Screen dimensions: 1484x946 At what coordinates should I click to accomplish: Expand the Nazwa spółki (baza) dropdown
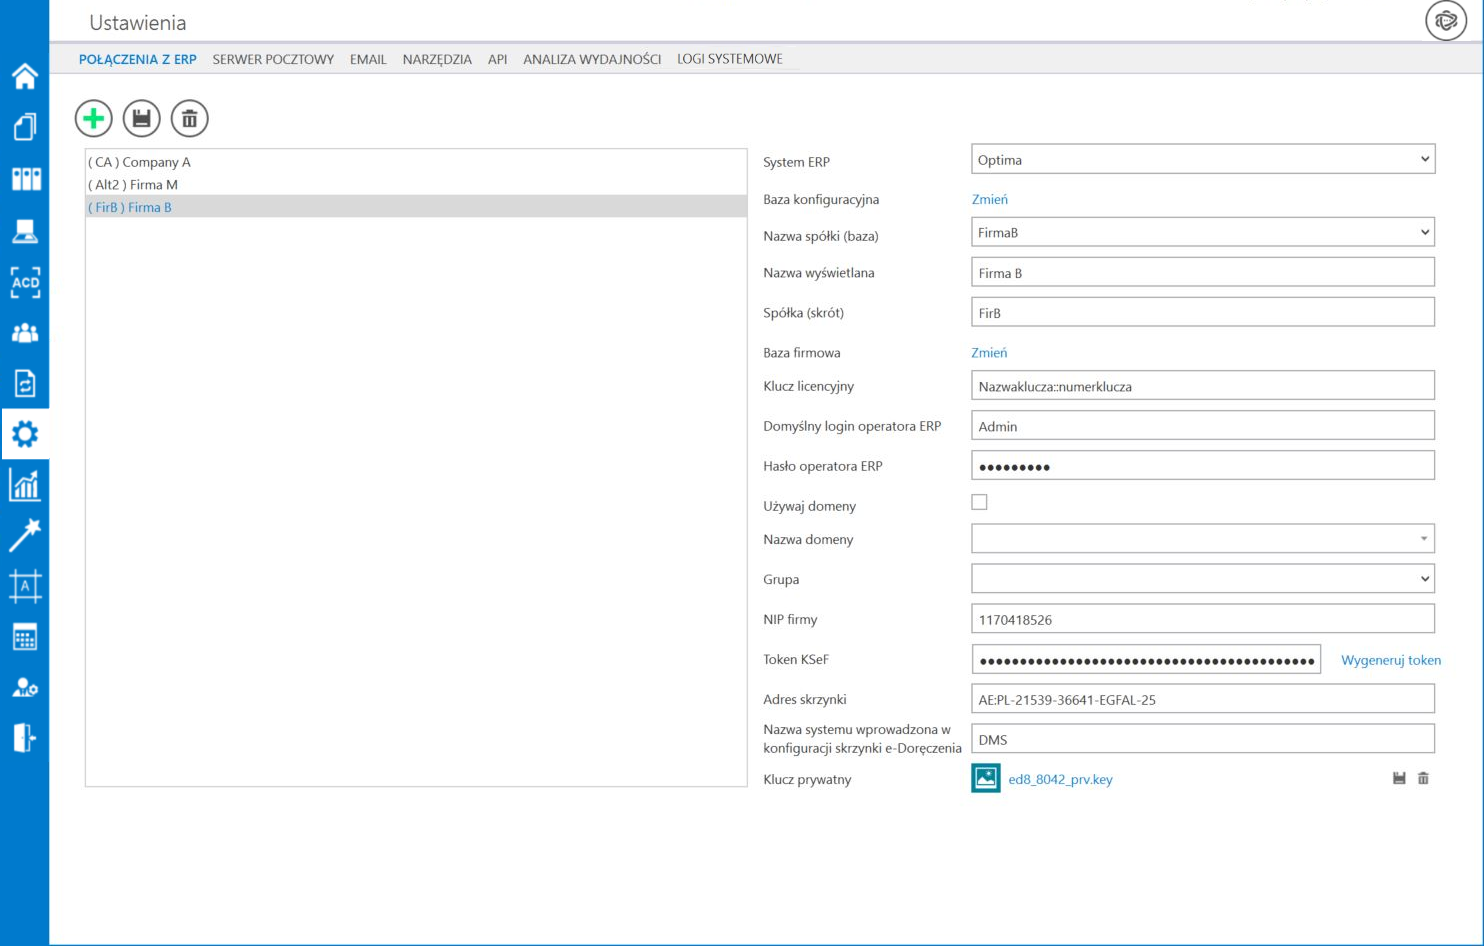click(x=1202, y=233)
